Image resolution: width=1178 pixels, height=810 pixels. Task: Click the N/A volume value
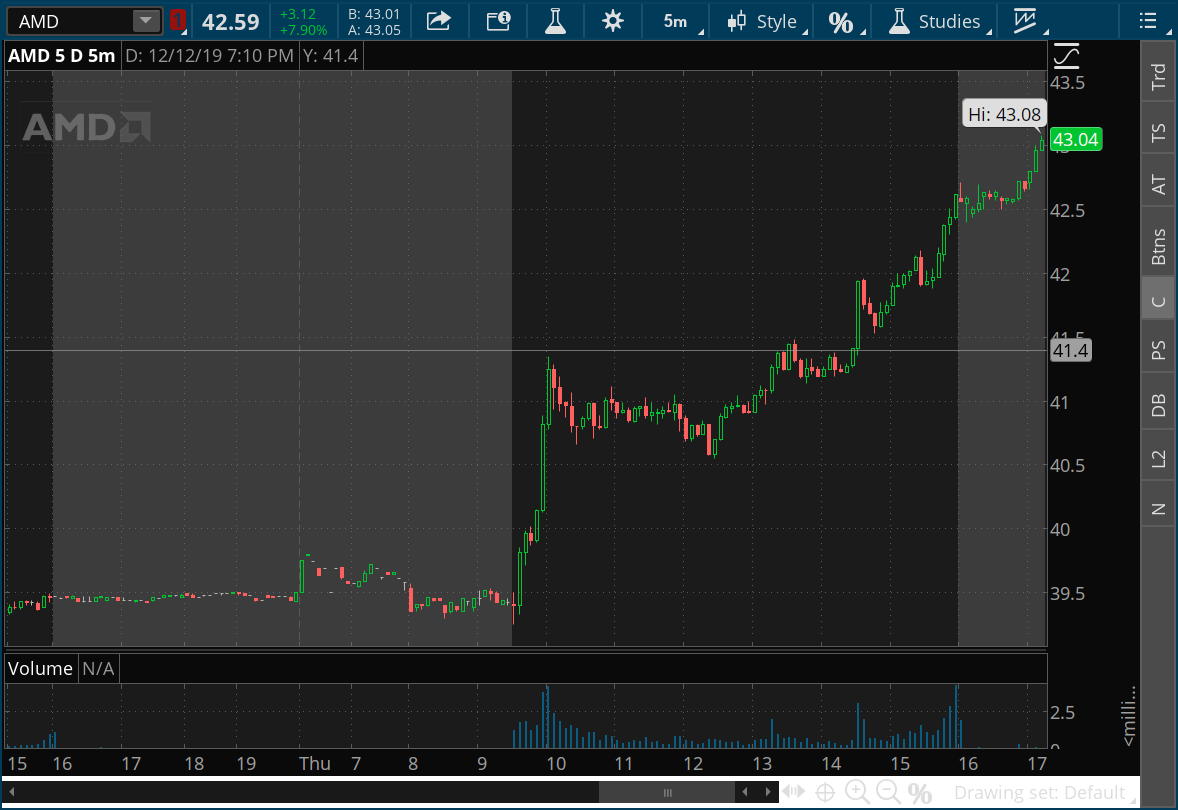[x=98, y=668]
